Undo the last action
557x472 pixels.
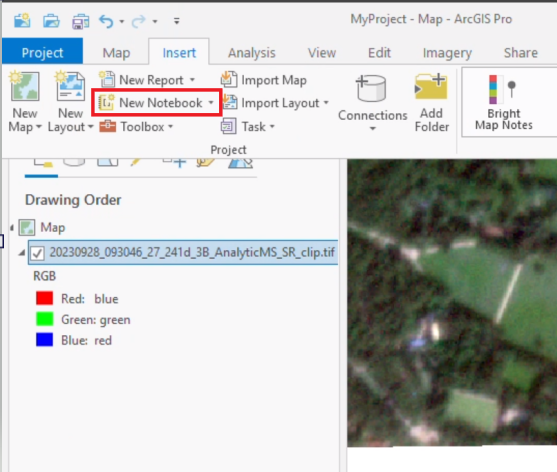point(106,21)
